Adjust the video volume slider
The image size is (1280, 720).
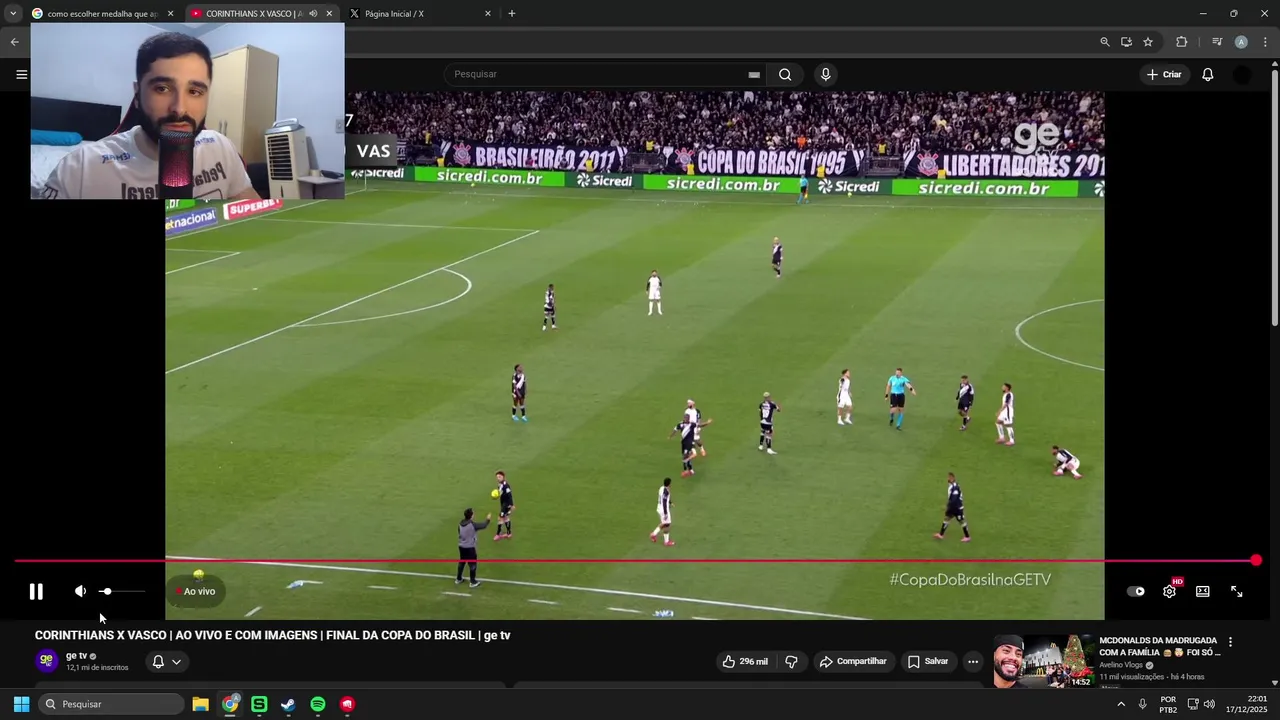pos(124,591)
